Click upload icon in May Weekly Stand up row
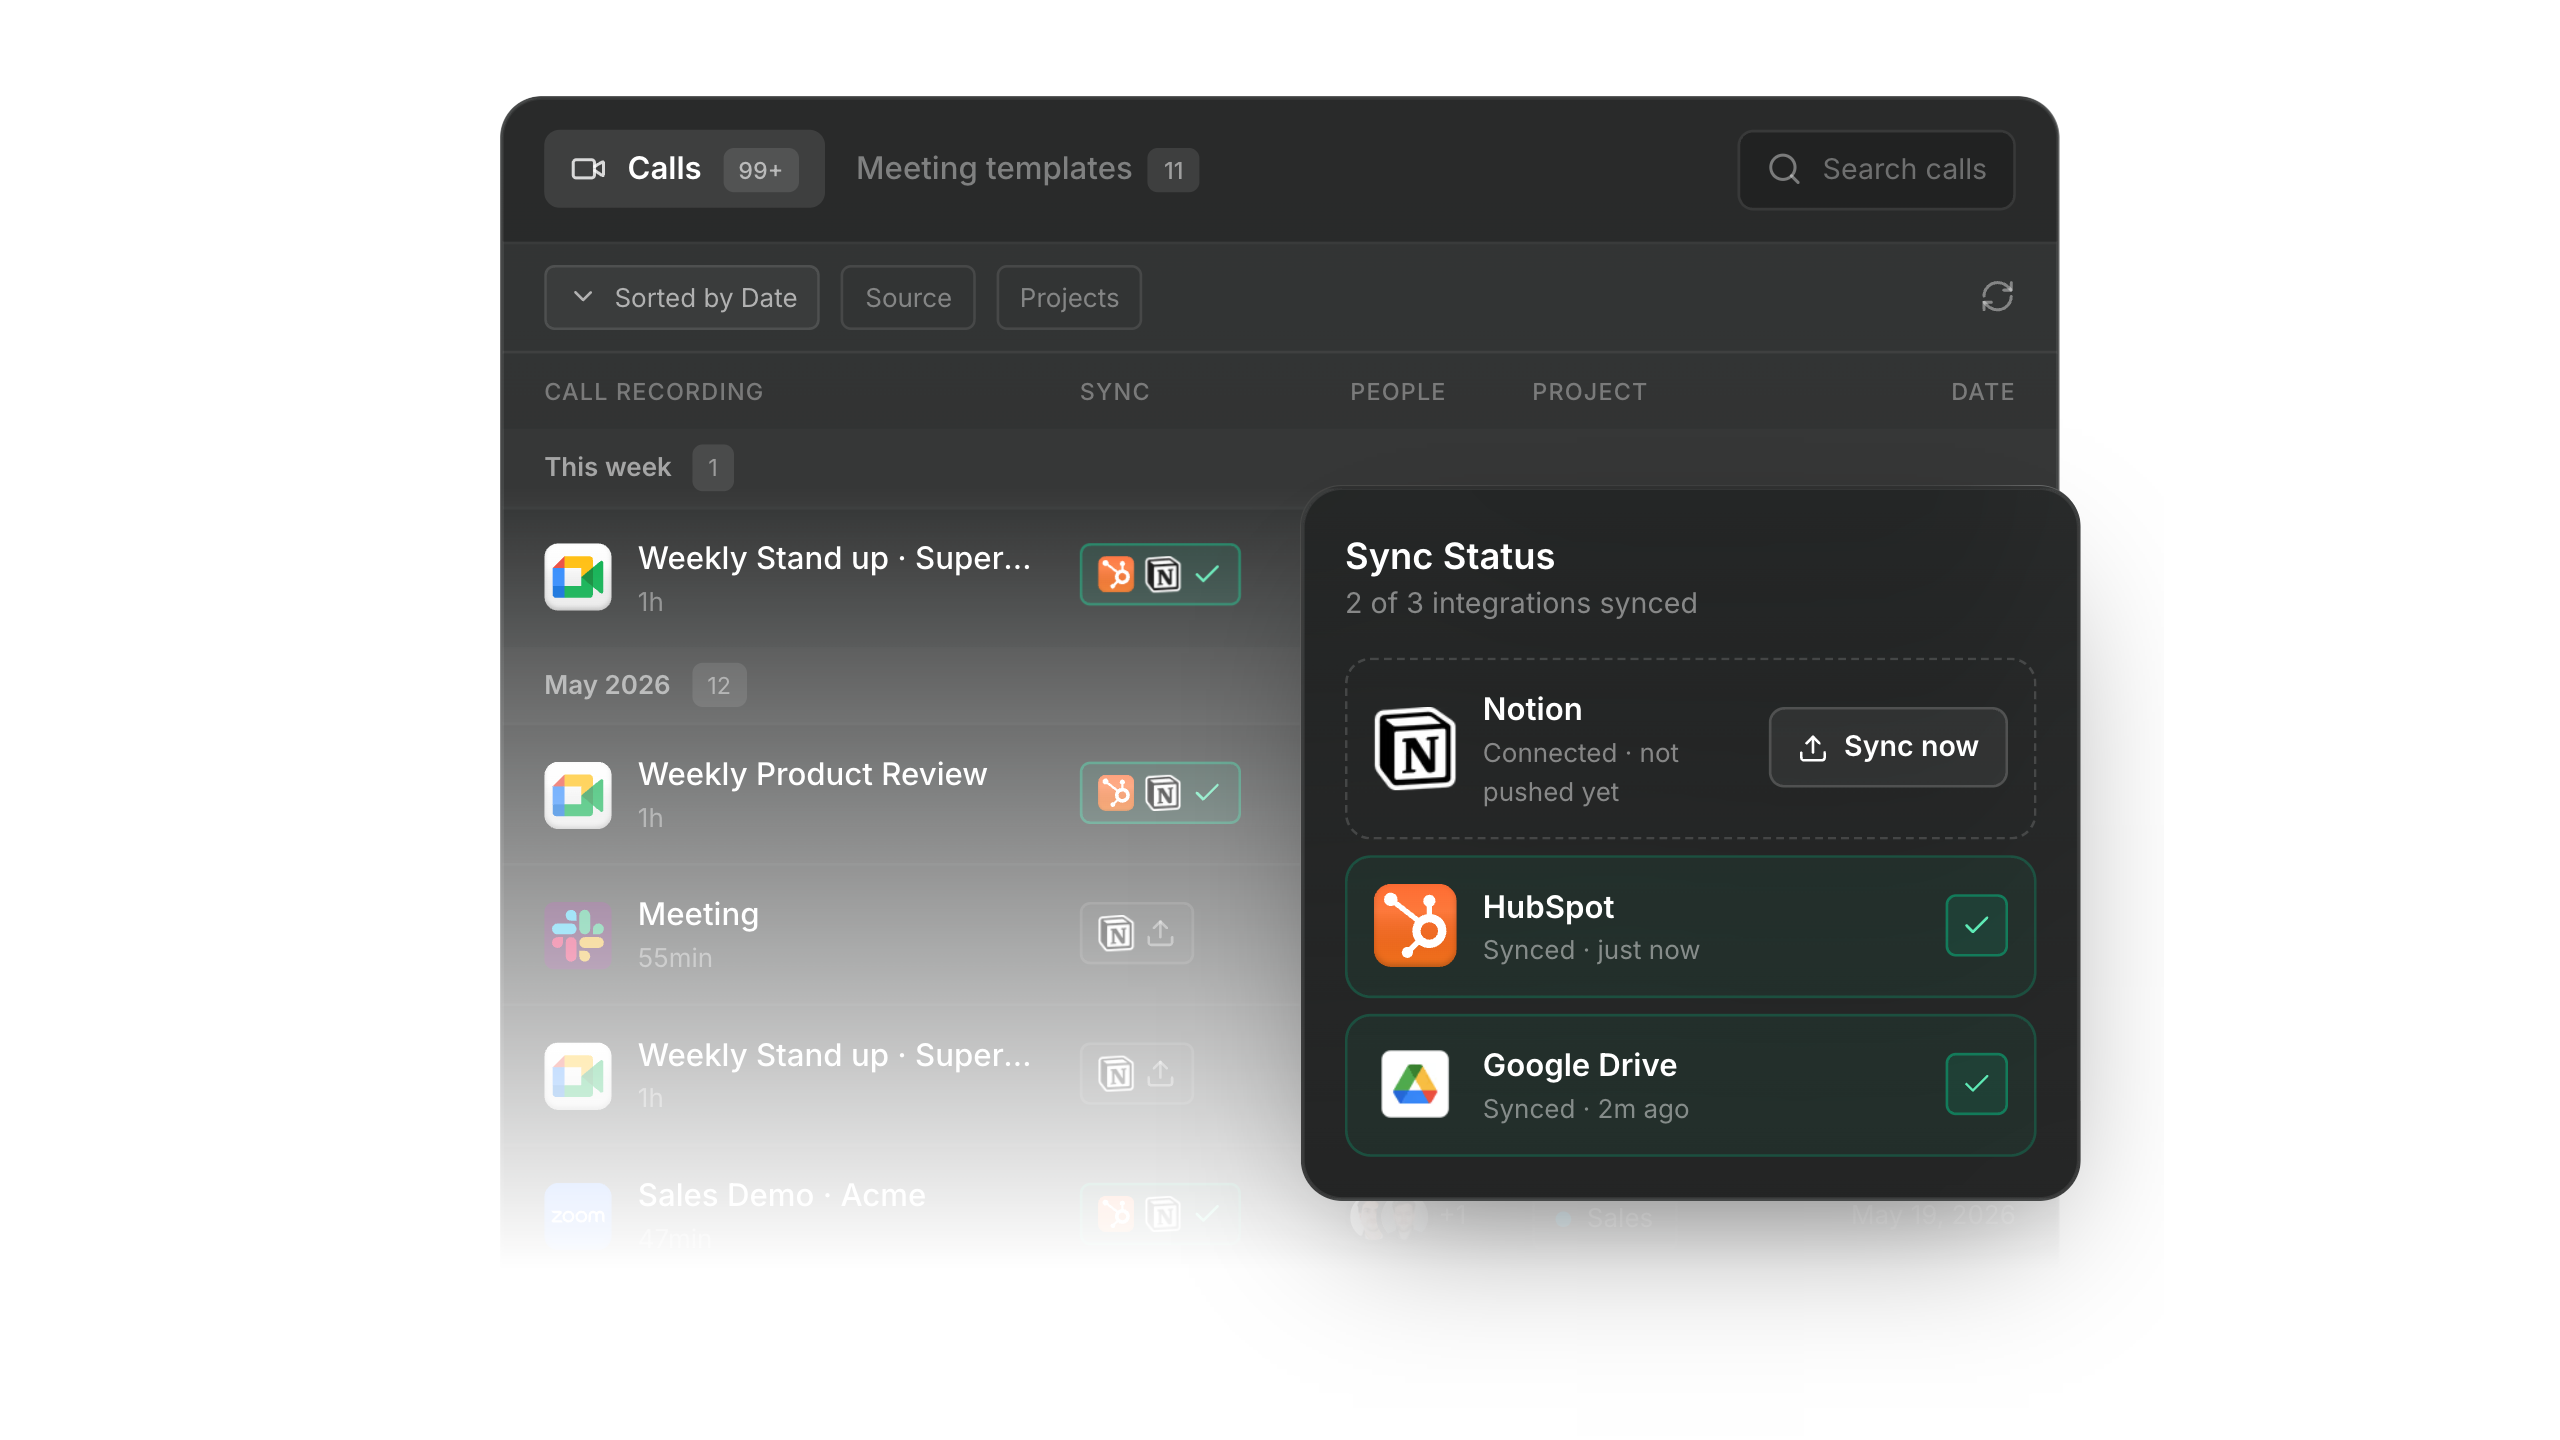The width and height of the screenshot is (2560, 1440). tap(1160, 1074)
